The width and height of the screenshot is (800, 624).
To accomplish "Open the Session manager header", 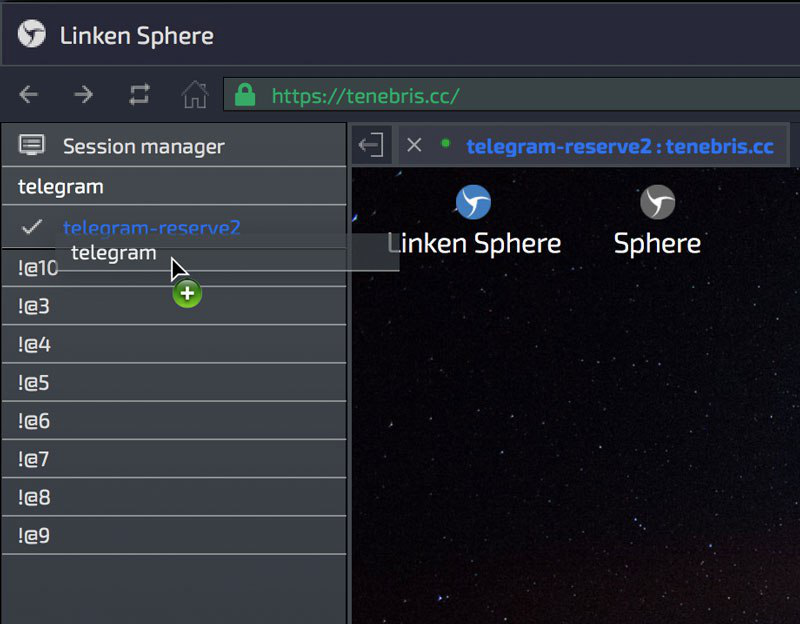I will [x=174, y=145].
